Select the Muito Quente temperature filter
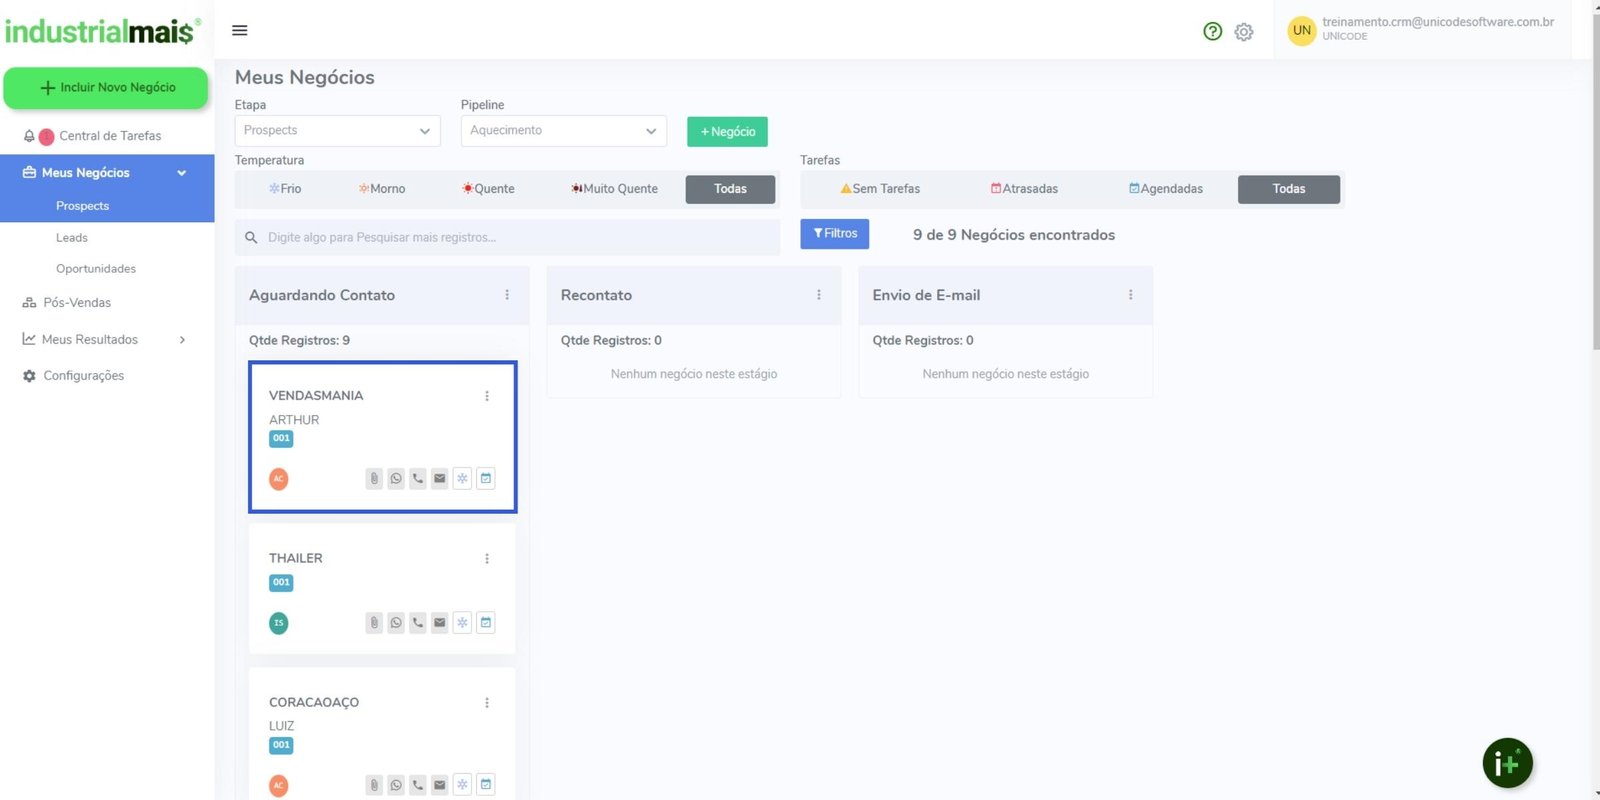The width and height of the screenshot is (1600, 800). [614, 189]
